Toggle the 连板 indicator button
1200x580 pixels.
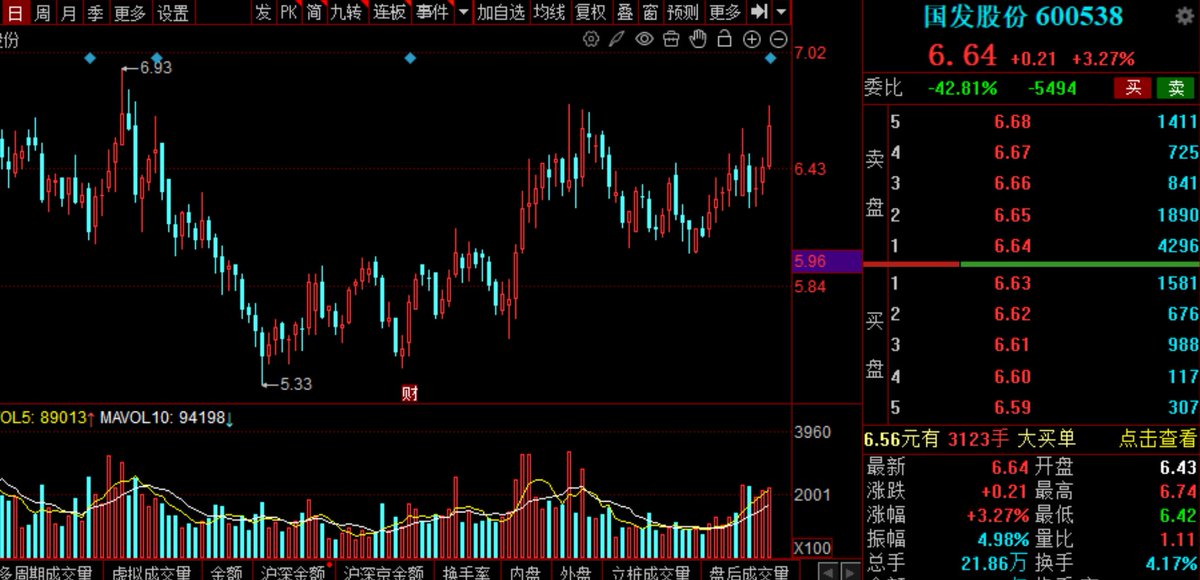pos(389,12)
